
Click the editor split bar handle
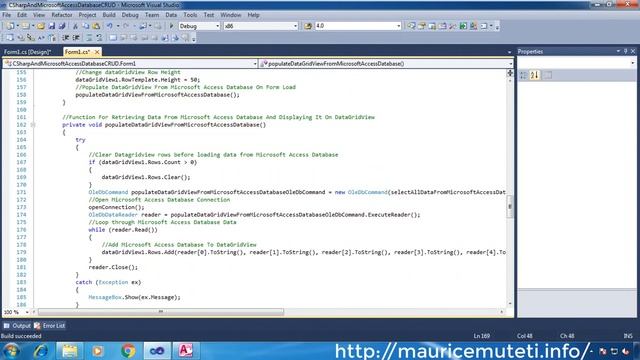click(510, 73)
